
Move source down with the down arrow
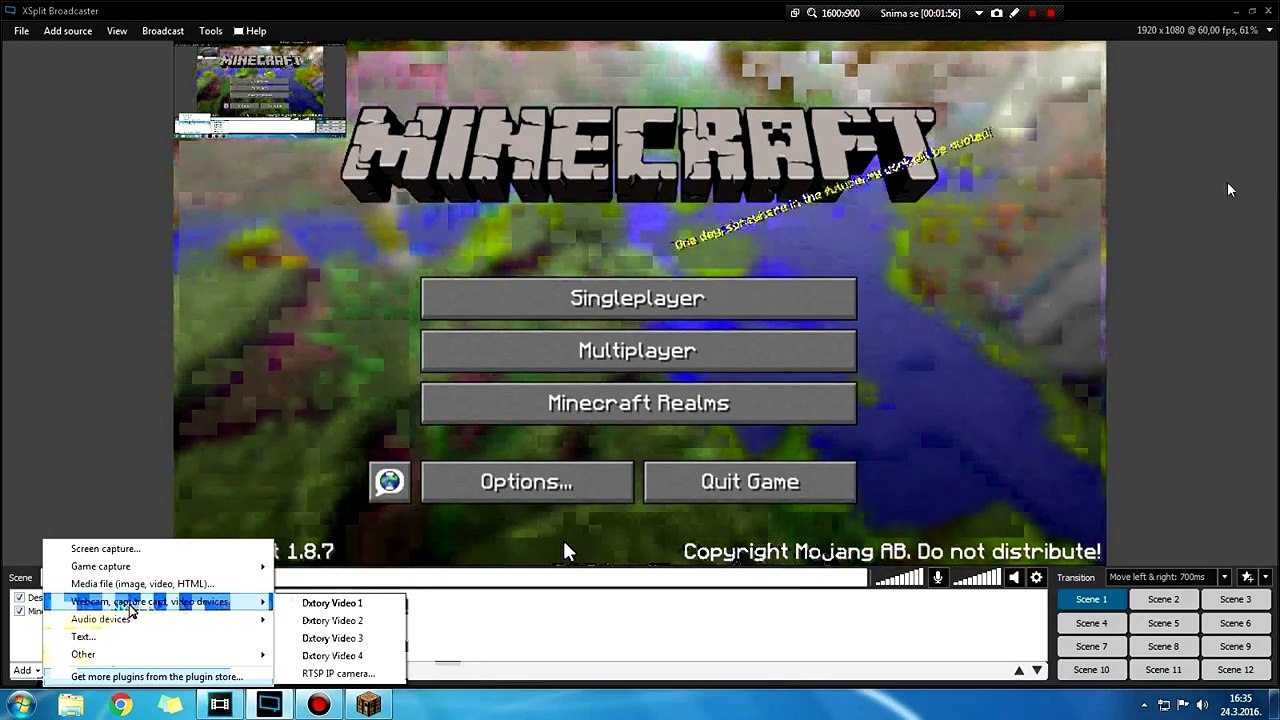[x=1037, y=670]
